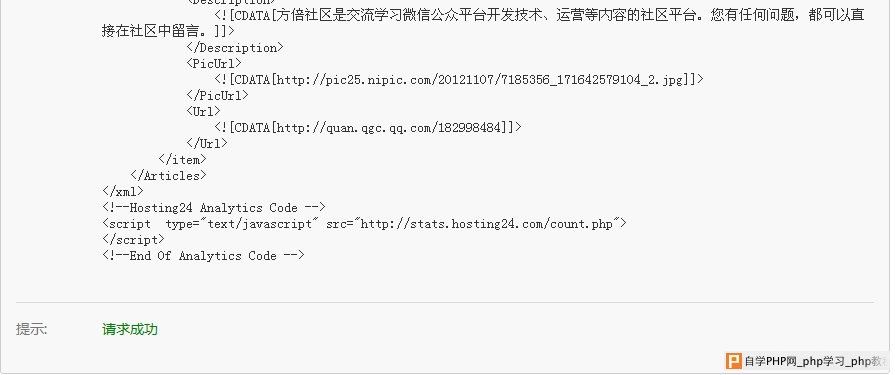Click the Hosting24 Analytics Code comment line
895x375 pixels.
(x=214, y=208)
